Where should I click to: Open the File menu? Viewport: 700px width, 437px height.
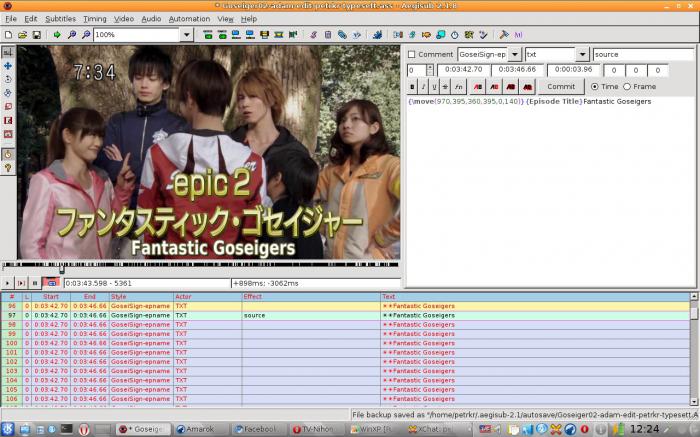[x=11, y=19]
